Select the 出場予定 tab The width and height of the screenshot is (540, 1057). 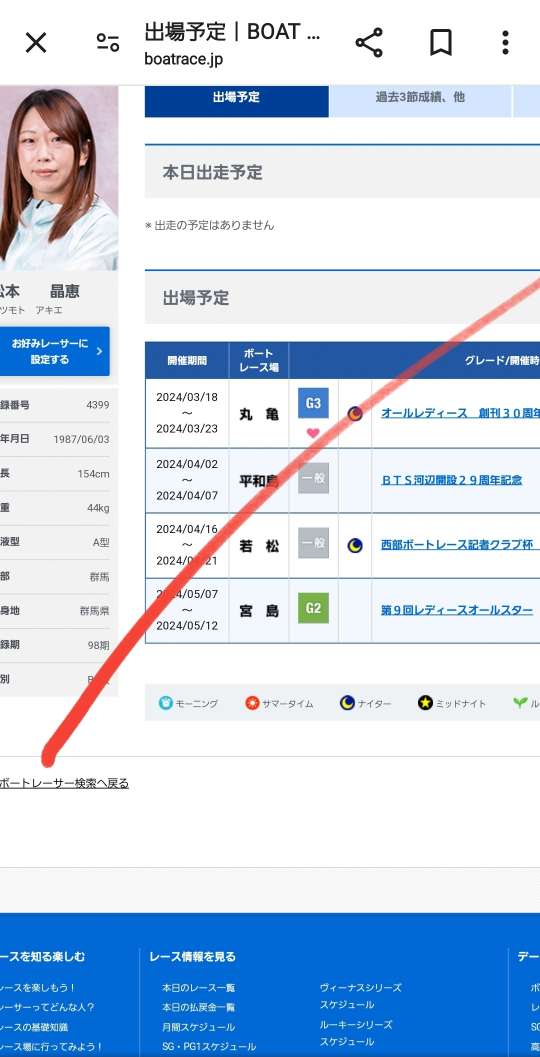(x=237, y=97)
